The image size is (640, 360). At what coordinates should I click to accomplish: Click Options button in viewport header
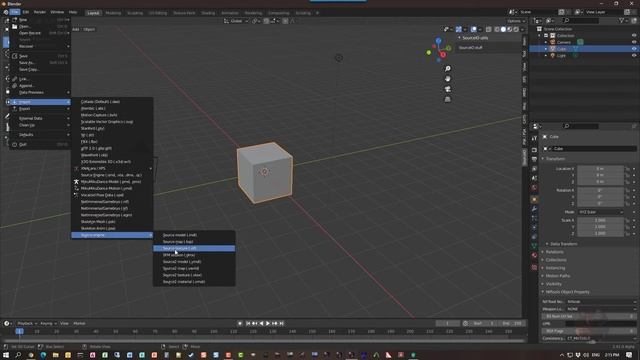click(516, 21)
